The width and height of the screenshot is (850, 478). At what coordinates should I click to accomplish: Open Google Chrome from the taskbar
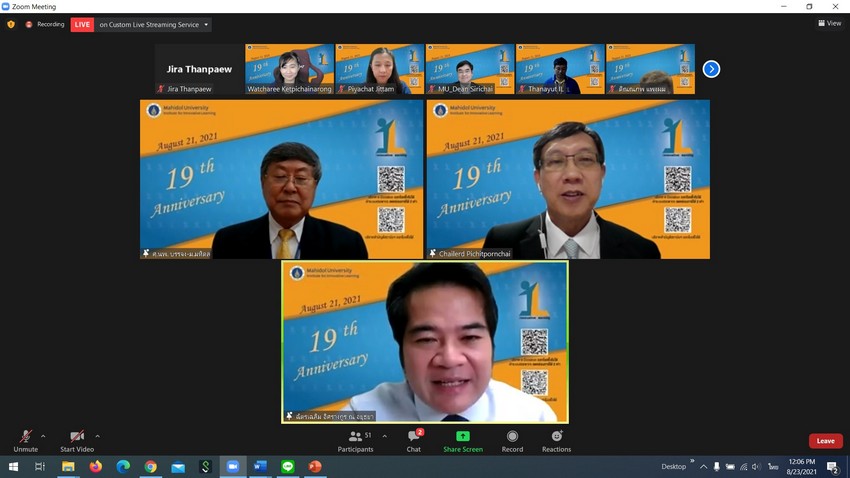click(150, 467)
